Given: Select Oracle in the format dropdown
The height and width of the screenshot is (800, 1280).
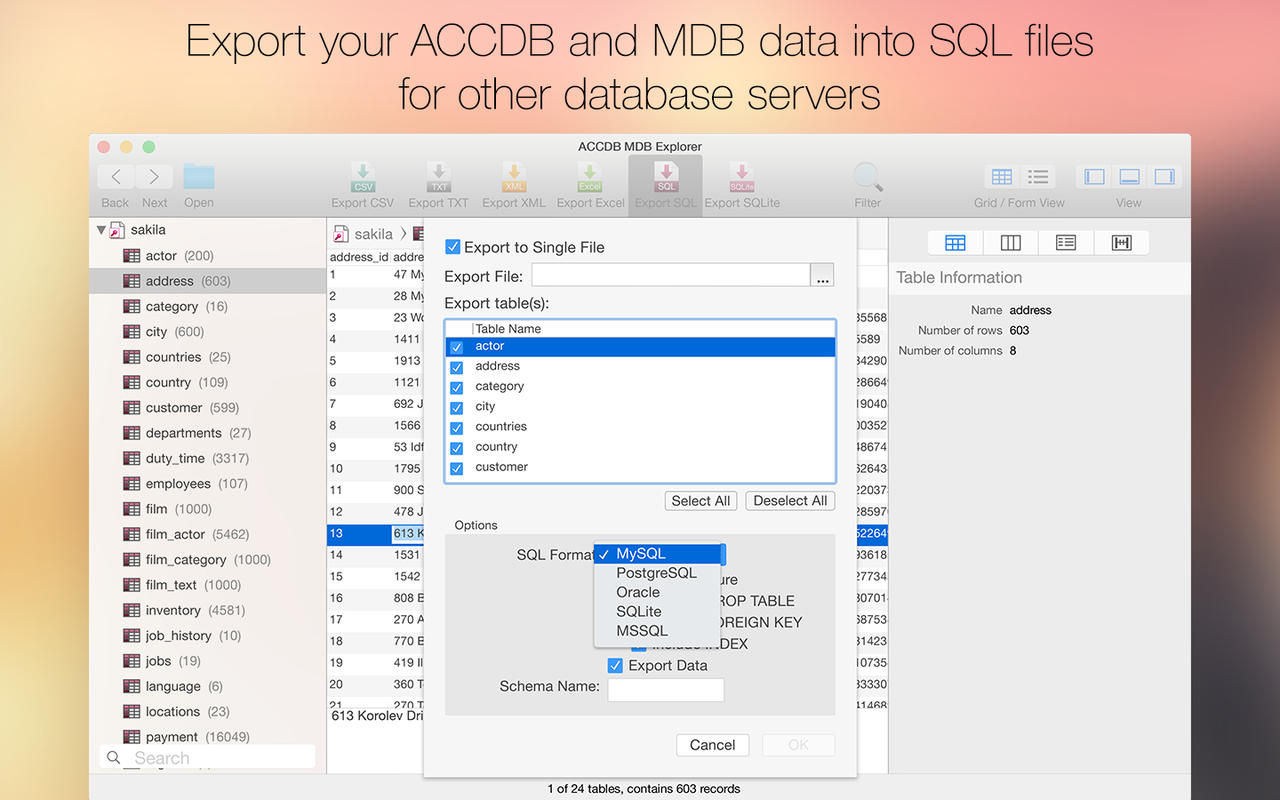Looking at the screenshot, I should click(x=638, y=592).
